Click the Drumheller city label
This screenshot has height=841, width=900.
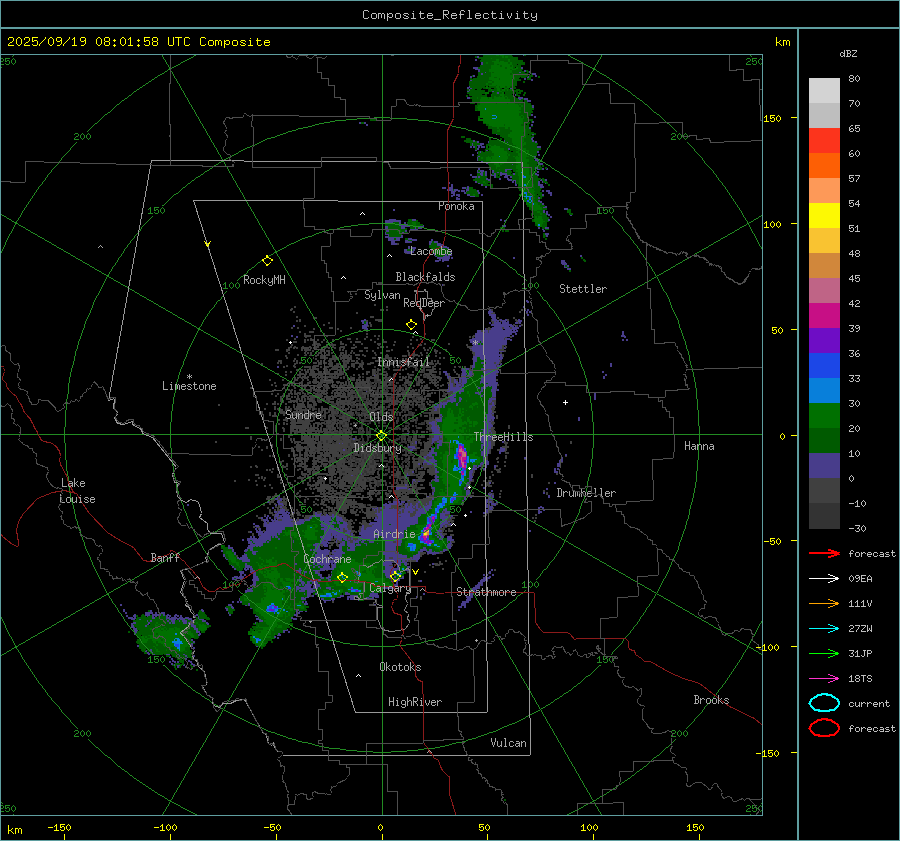point(586,493)
